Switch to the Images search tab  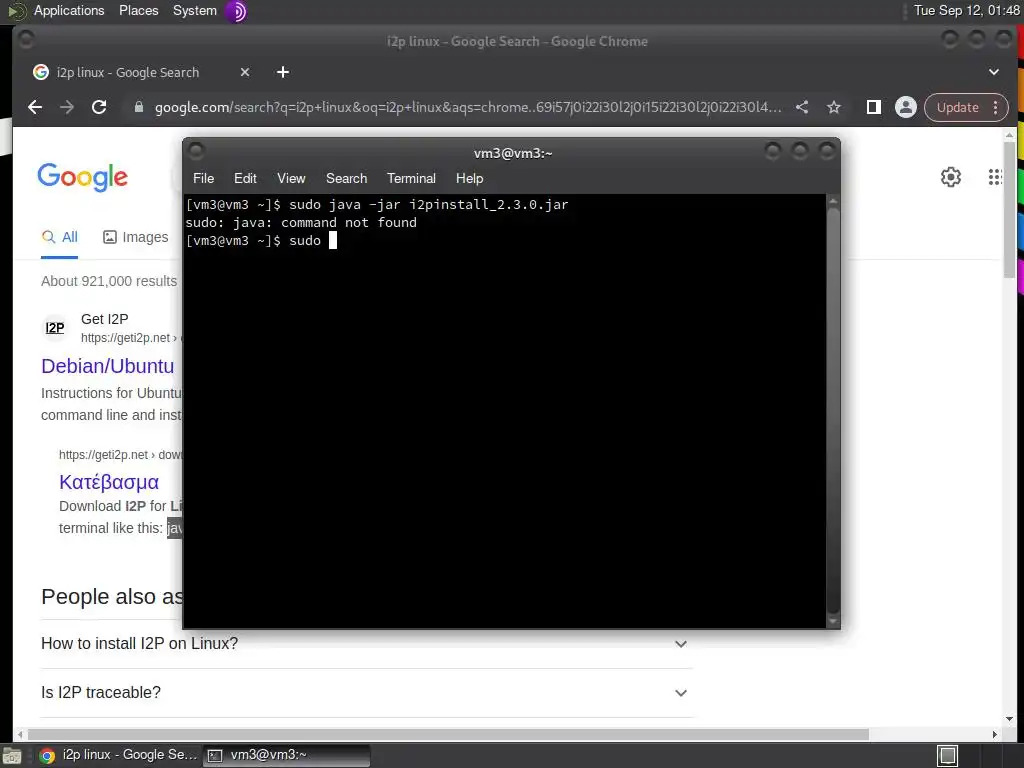pos(136,237)
